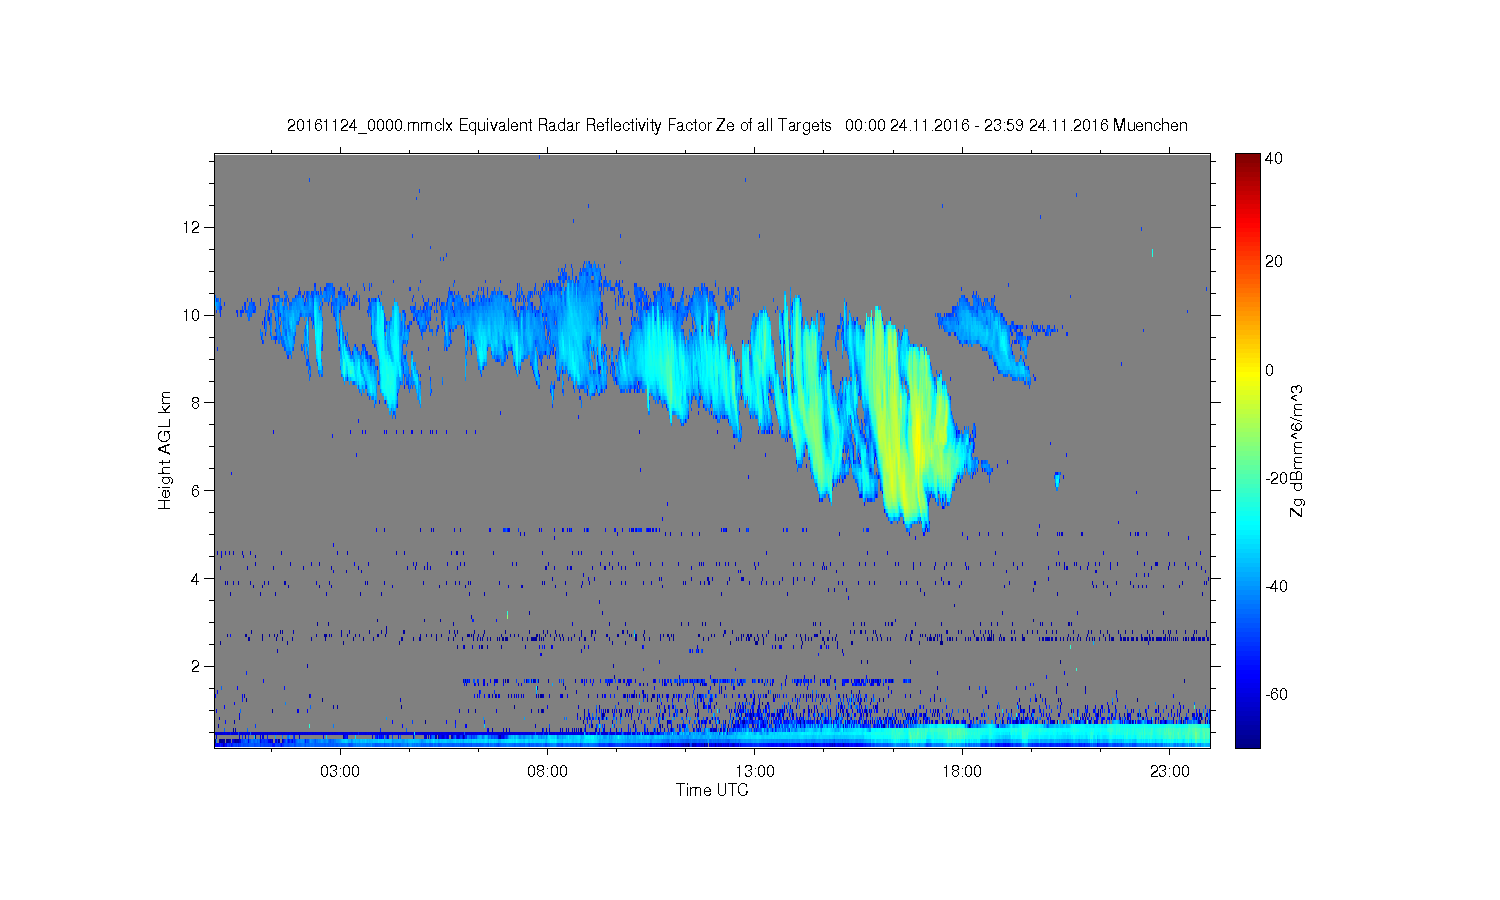Screen dimensions: 1500x900
Task: Click the colorbar value -20
Action: (1276, 478)
